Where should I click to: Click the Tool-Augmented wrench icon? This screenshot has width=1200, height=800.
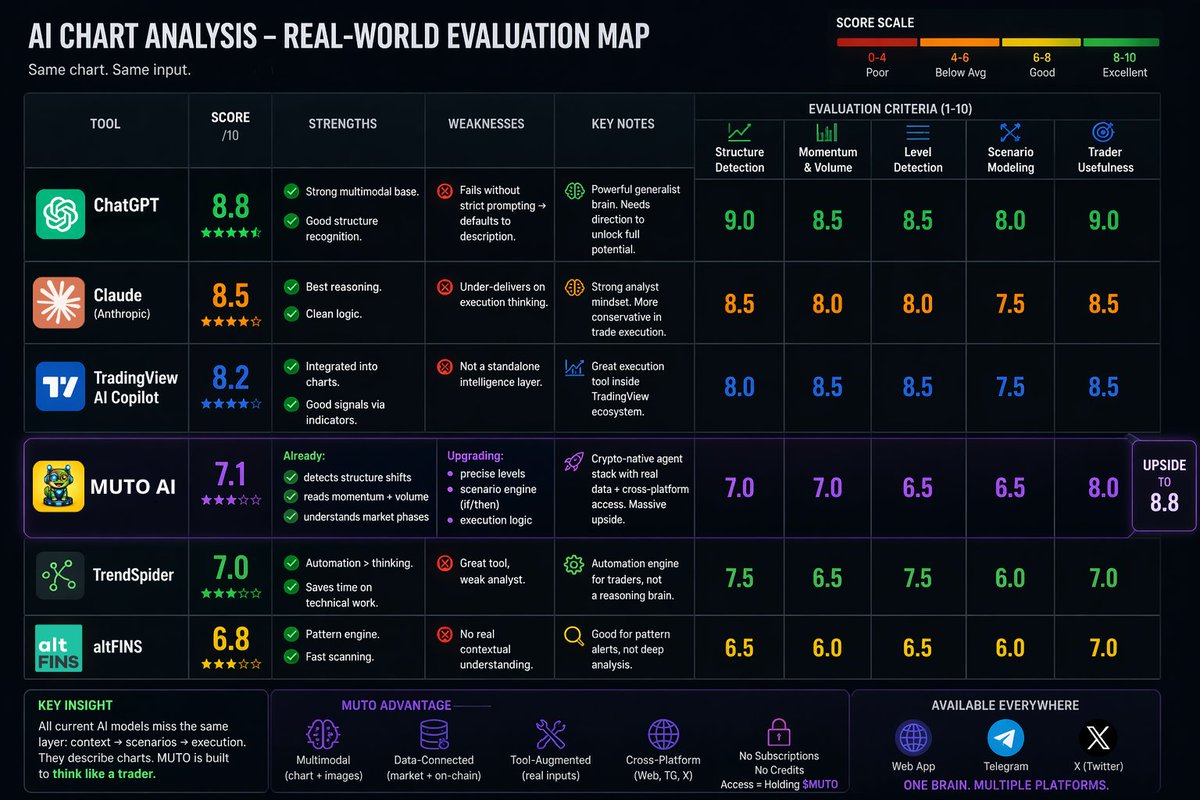point(551,735)
